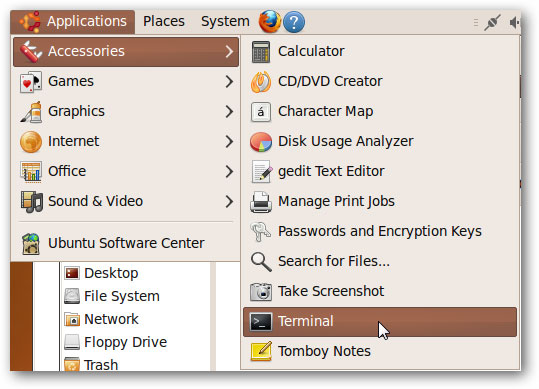This screenshot has width=539, height=389.
Task: Open the Firefox browser launcher icon
Action: pyautogui.click(x=270, y=21)
